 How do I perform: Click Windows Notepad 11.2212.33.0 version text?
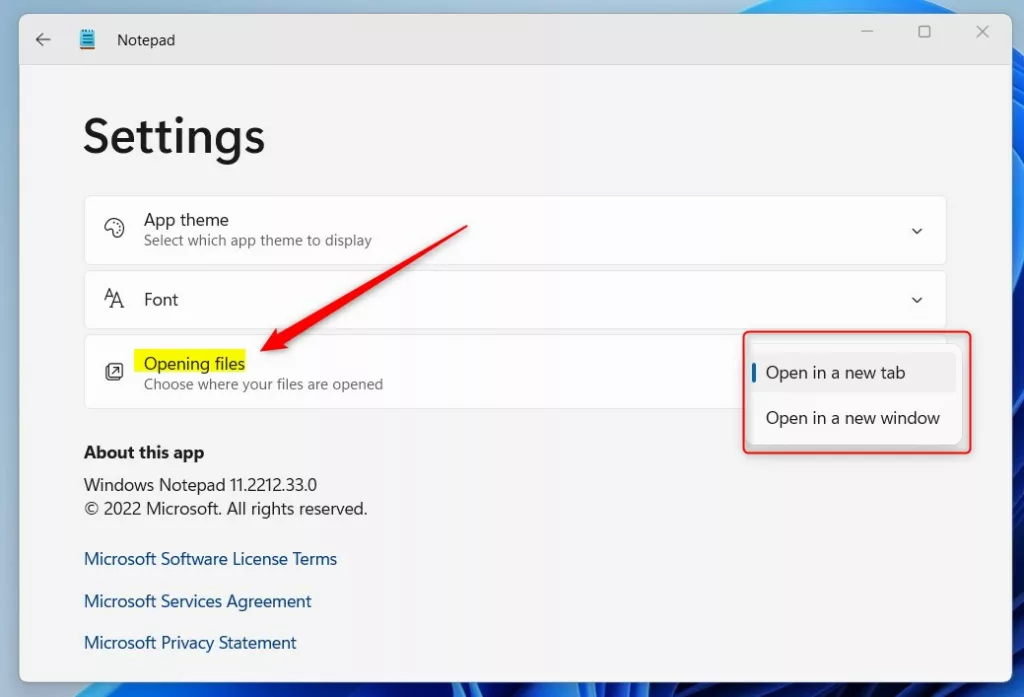(x=200, y=485)
